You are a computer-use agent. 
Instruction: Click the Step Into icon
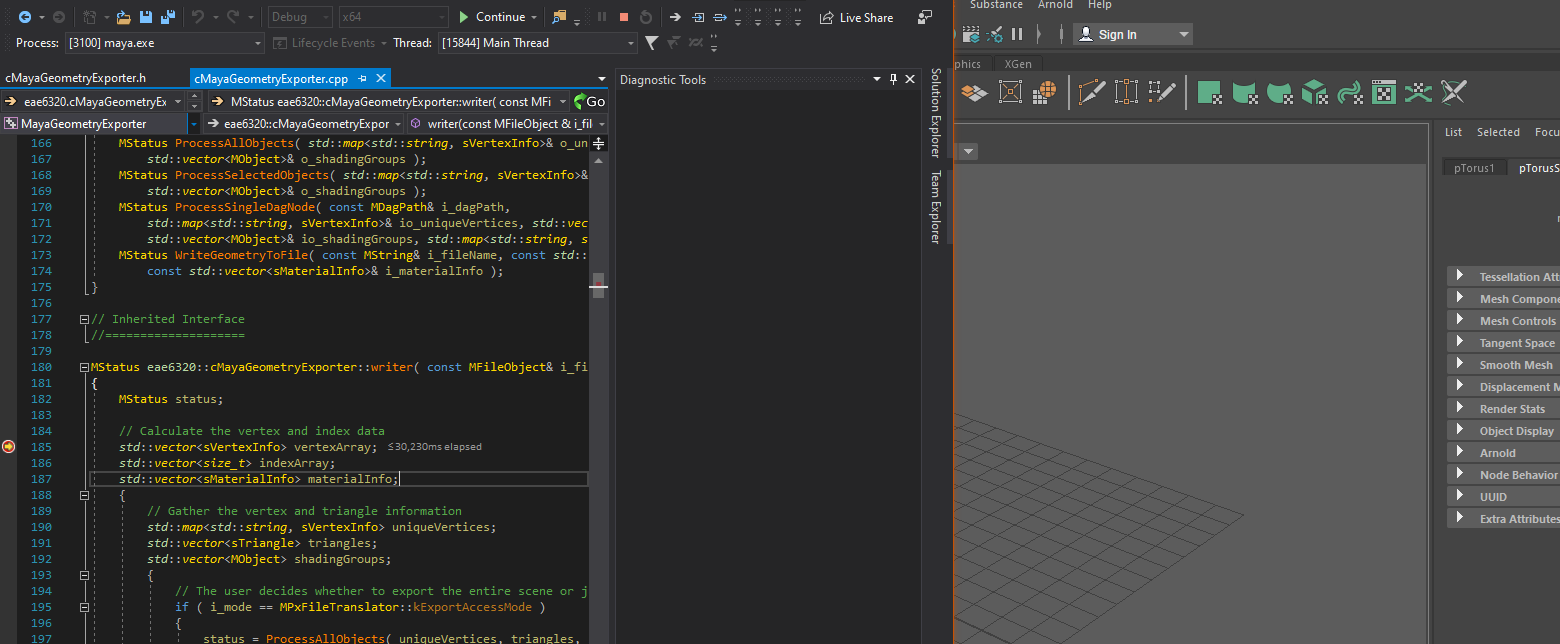[698, 17]
